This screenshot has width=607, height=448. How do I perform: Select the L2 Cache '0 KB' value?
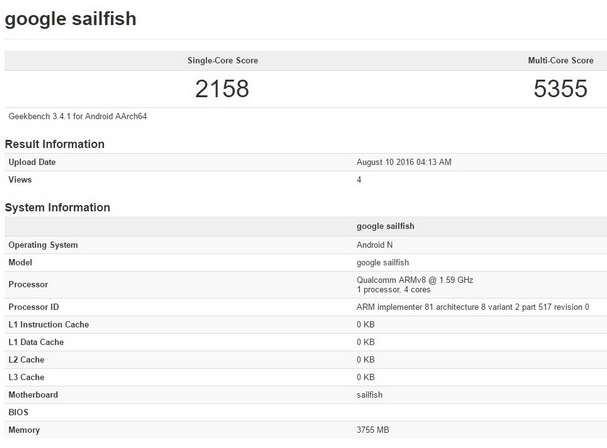(365, 360)
